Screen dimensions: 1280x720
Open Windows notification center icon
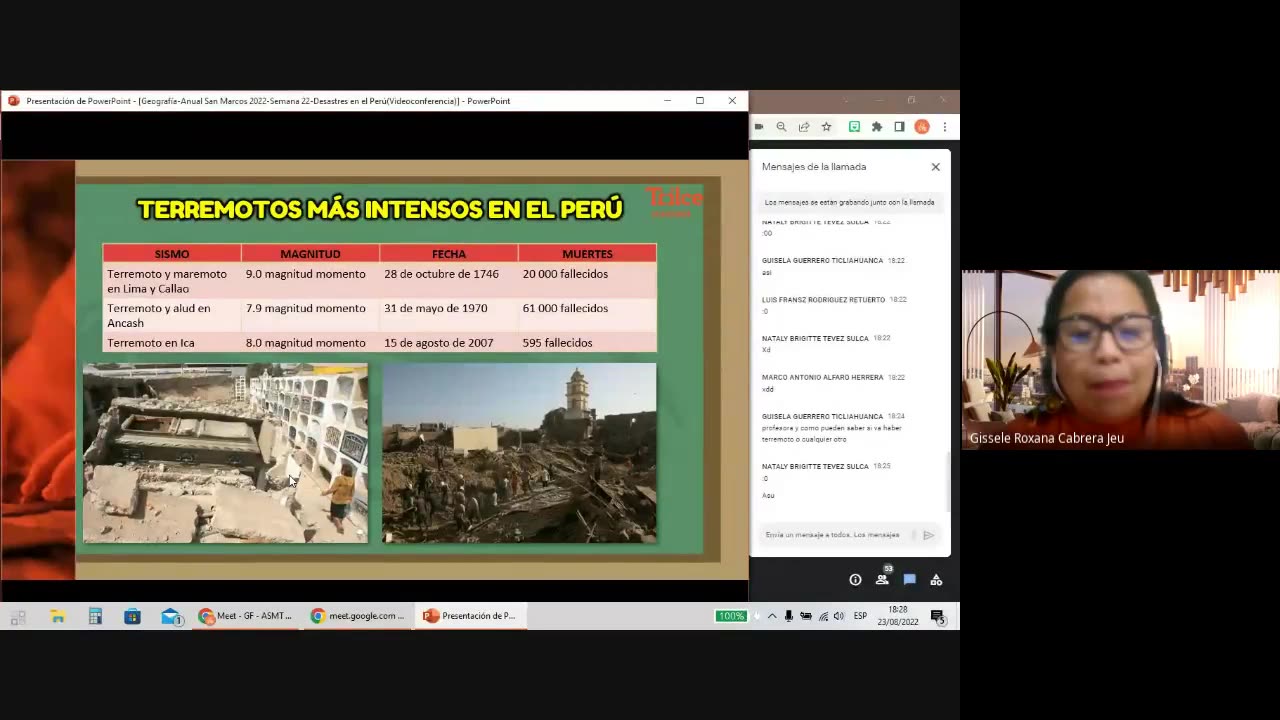click(x=938, y=617)
